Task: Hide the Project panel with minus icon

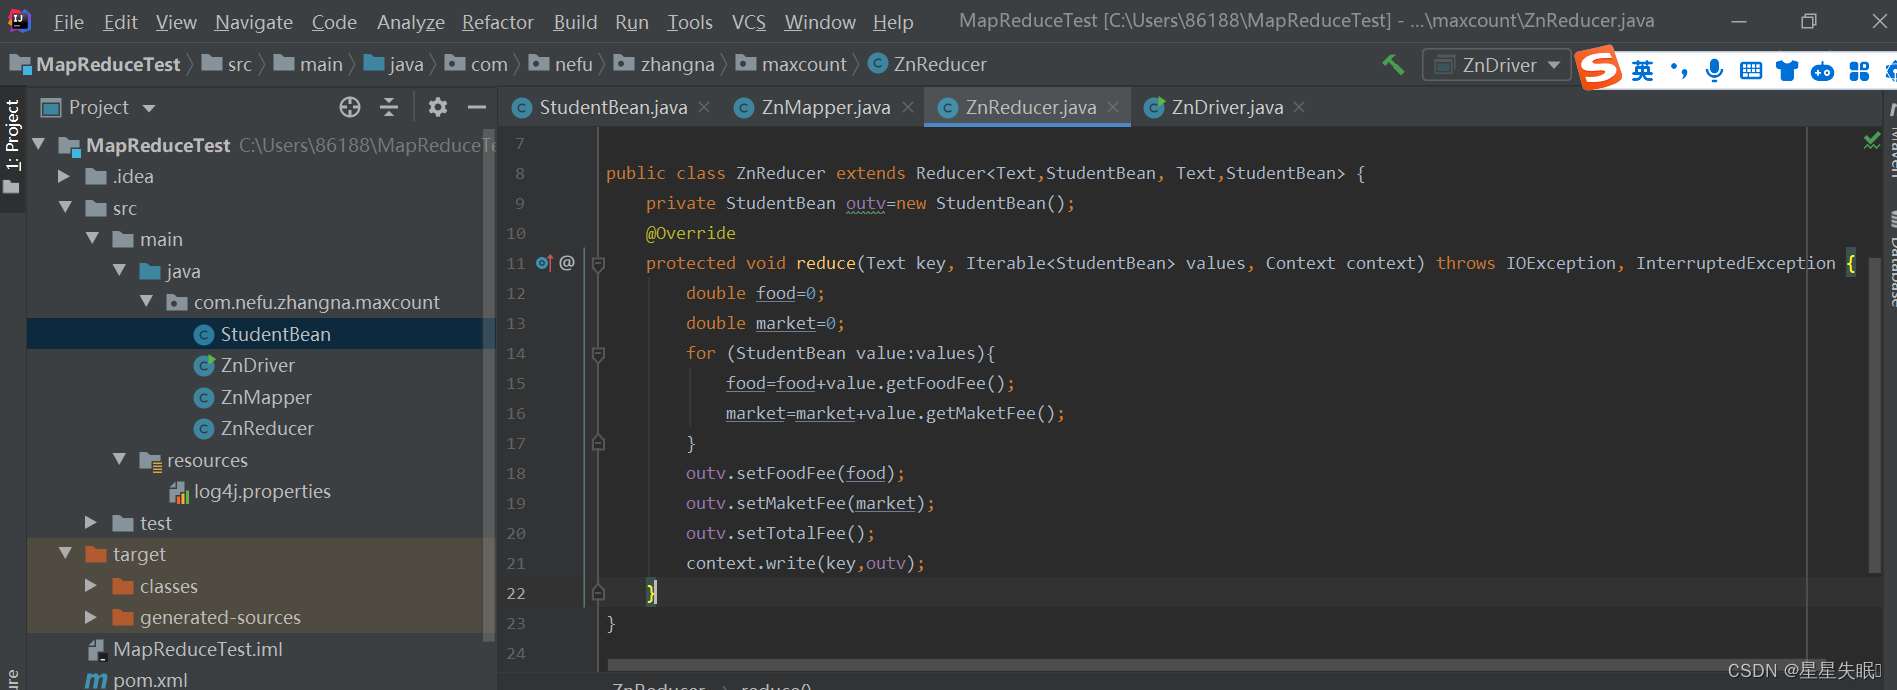Action: coord(477,107)
